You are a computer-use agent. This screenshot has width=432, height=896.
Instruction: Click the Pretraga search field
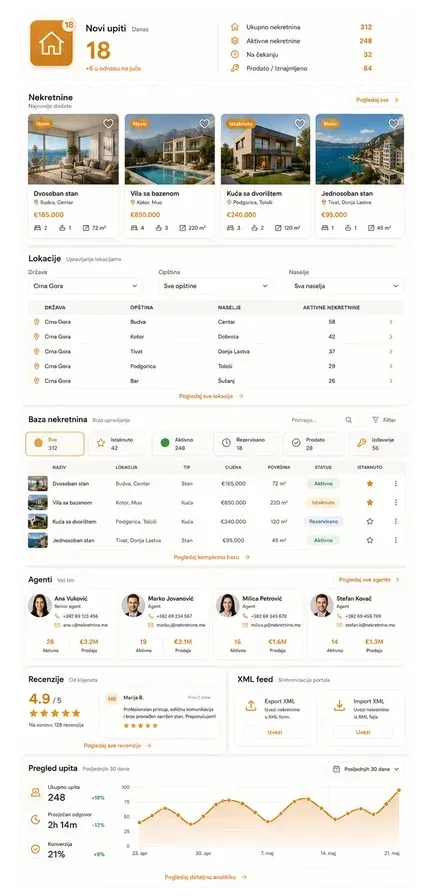pyautogui.click(x=317, y=420)
